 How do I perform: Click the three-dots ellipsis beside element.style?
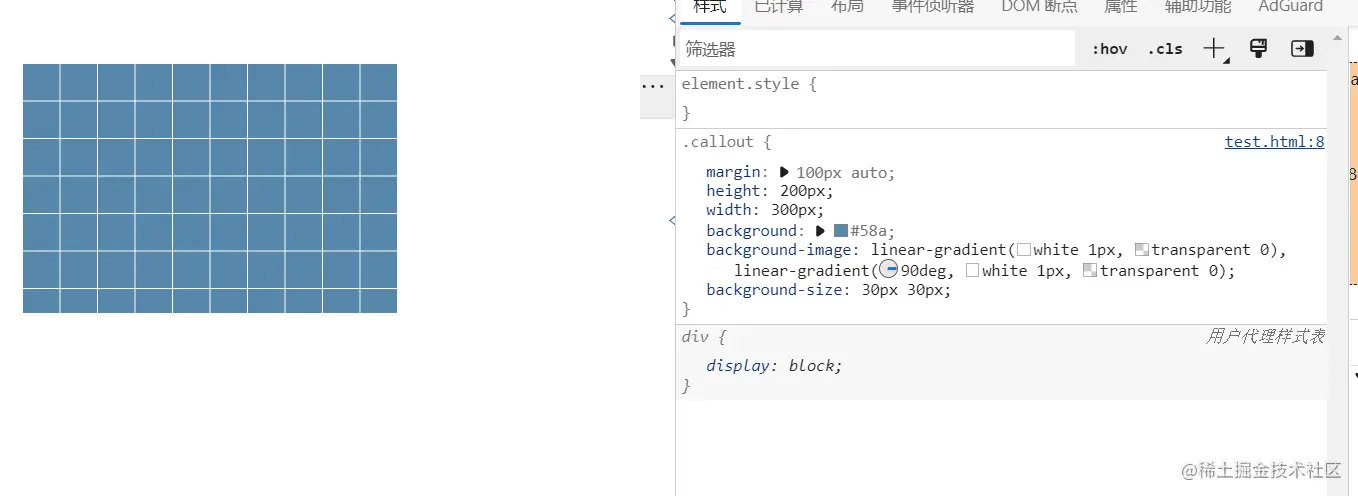click(652, 87)
